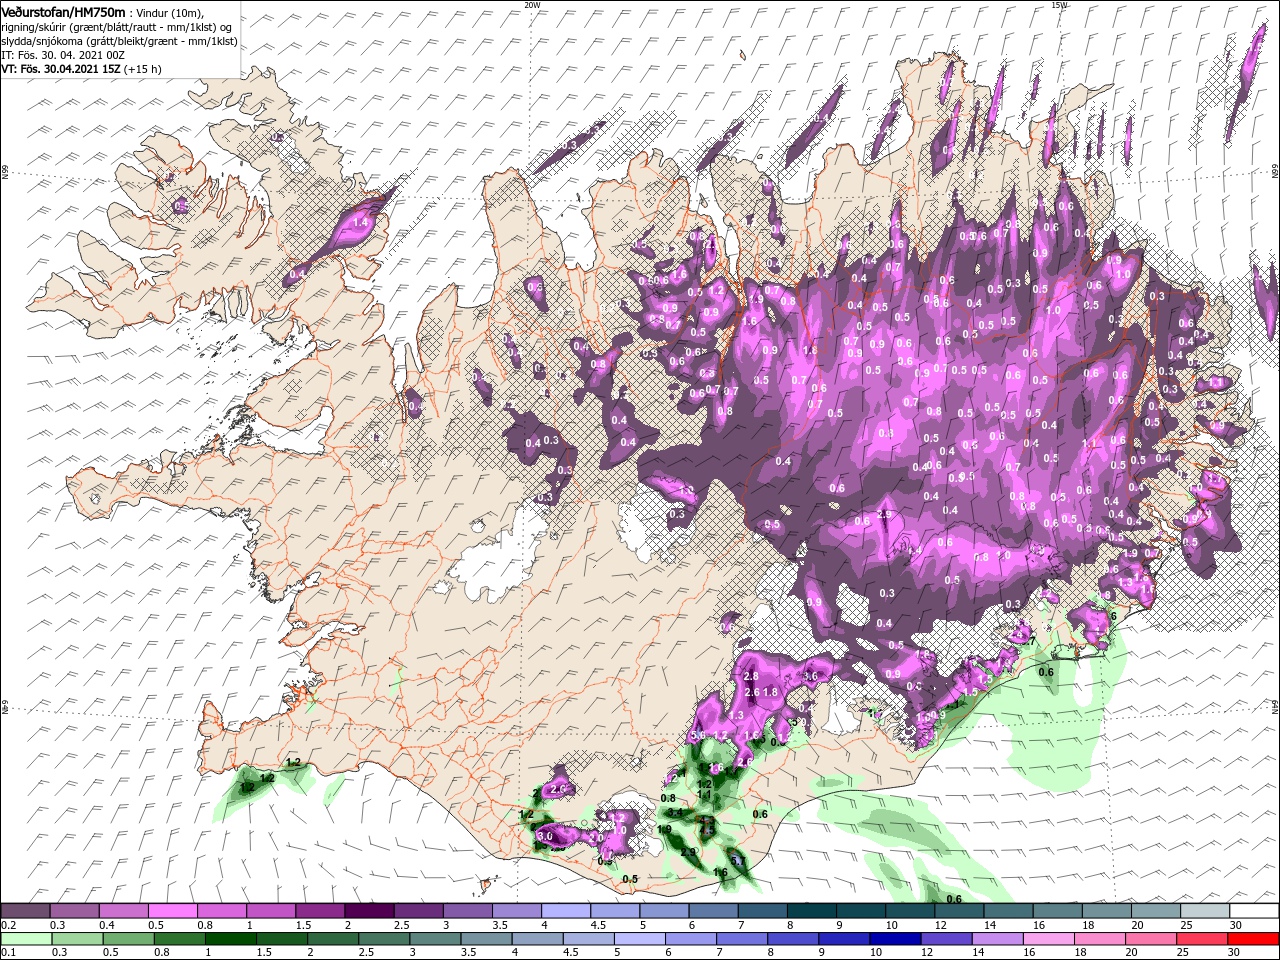Click the '0.6' value in the southeast offshore rain

click(1046, 673)
